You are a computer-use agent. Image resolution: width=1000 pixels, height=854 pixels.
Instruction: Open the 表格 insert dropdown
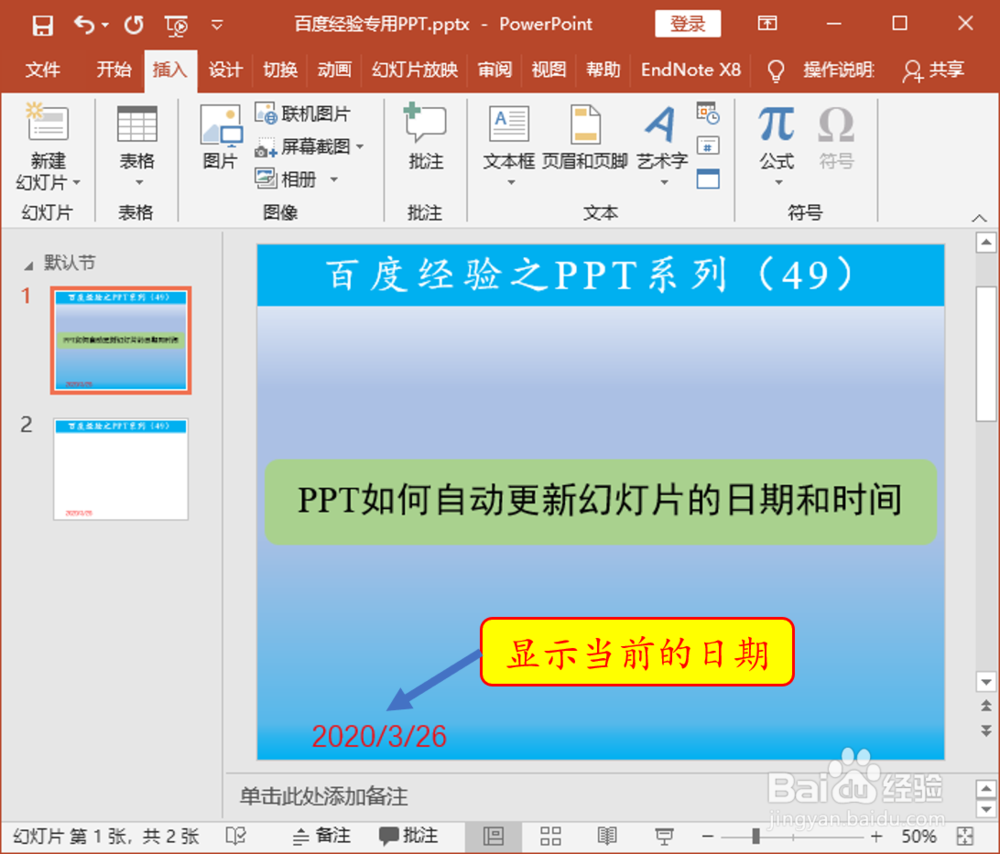click(137, 147)
